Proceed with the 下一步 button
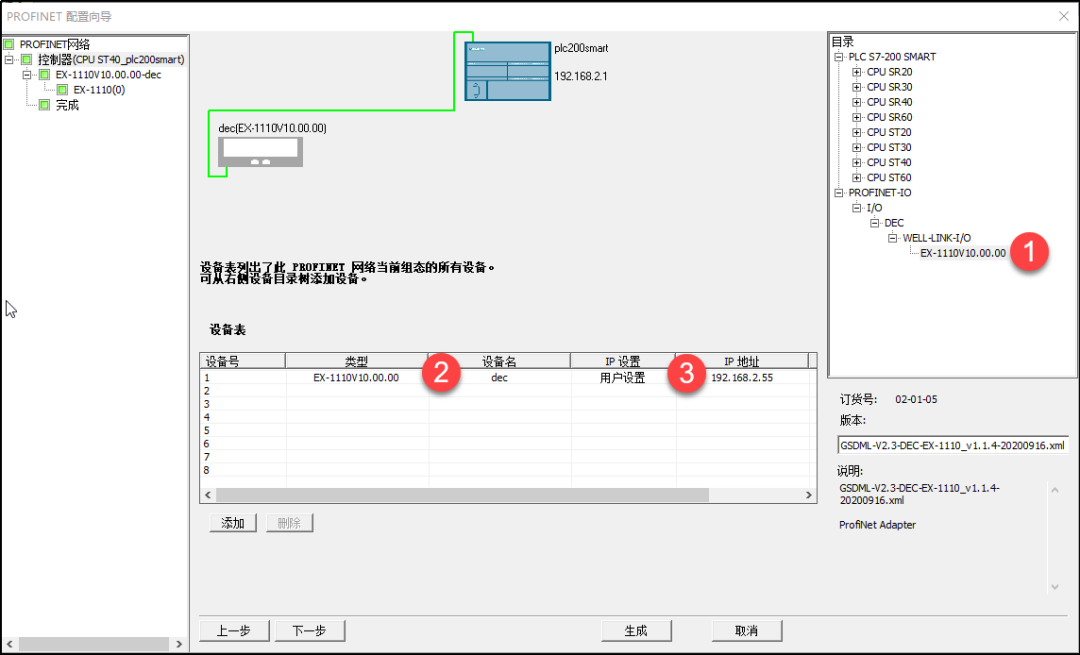 point(309,630)
